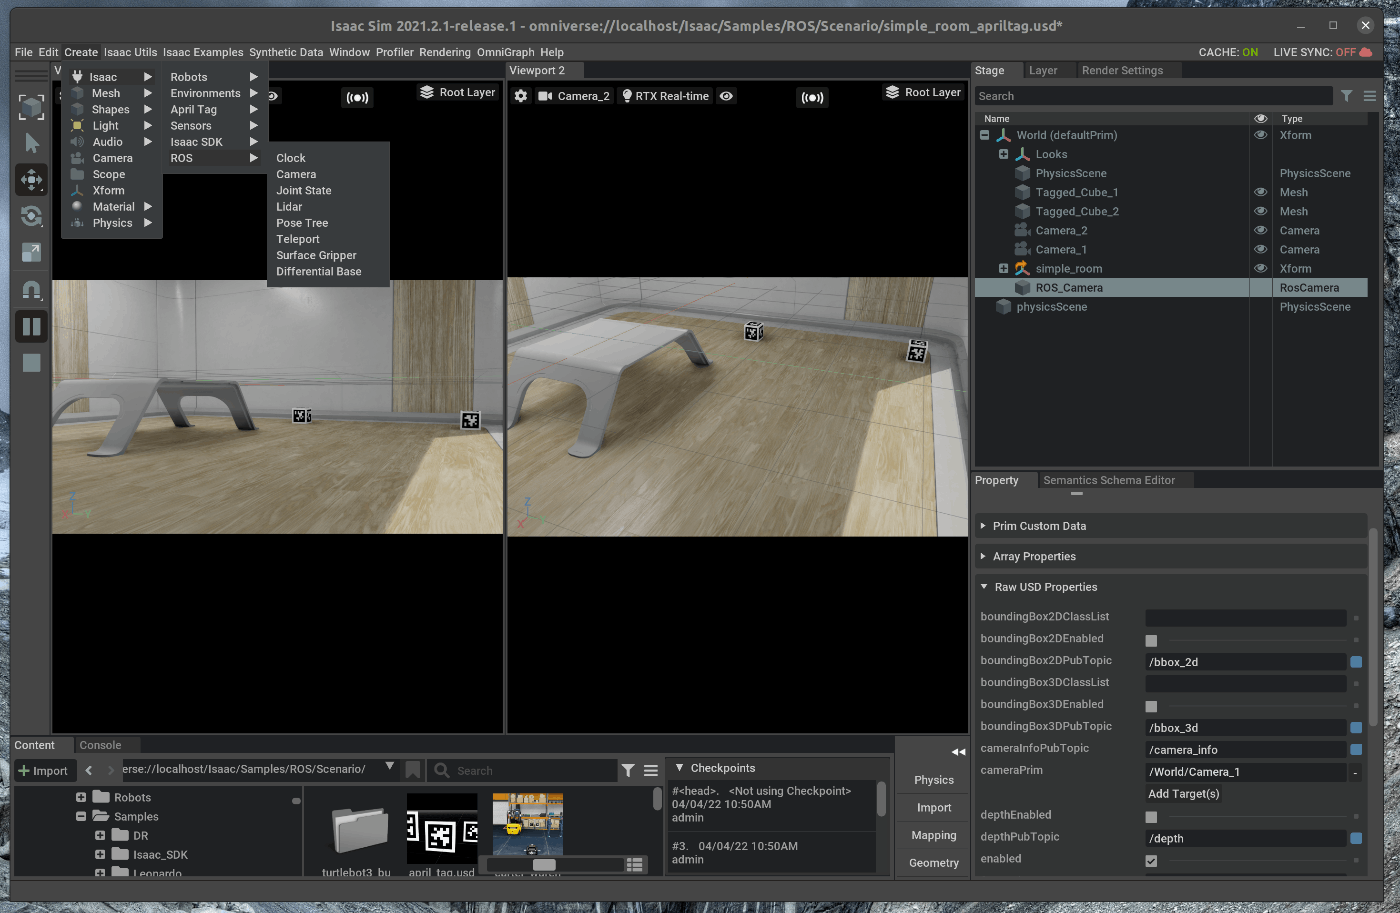1400x913 pixels.
Task: Choose Camera in the ROS submenu
Action: click(x=296, y=174)
